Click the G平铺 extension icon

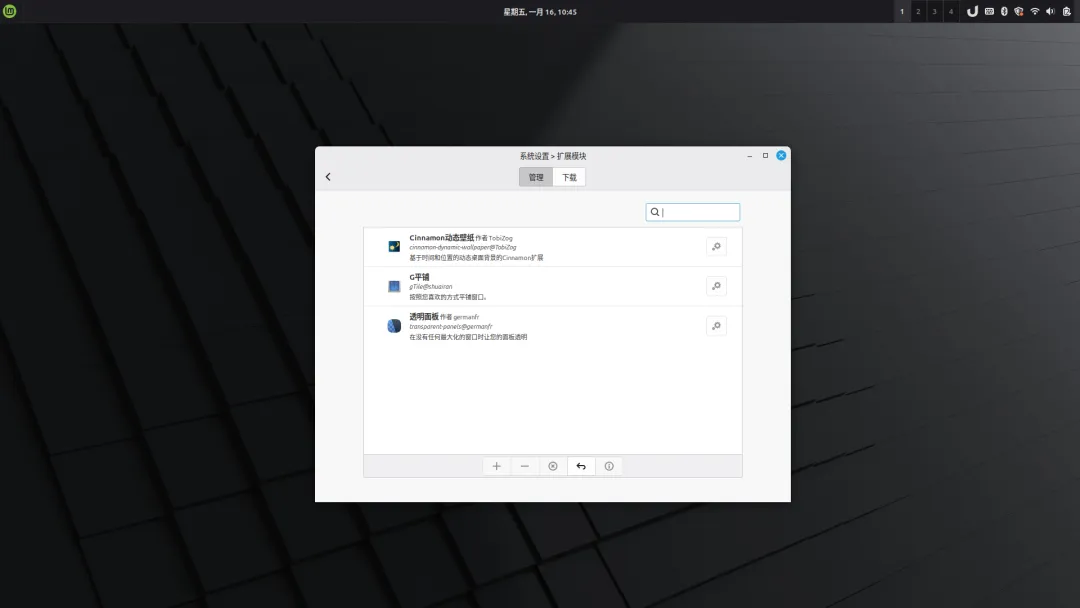click(x=394, y=286)
